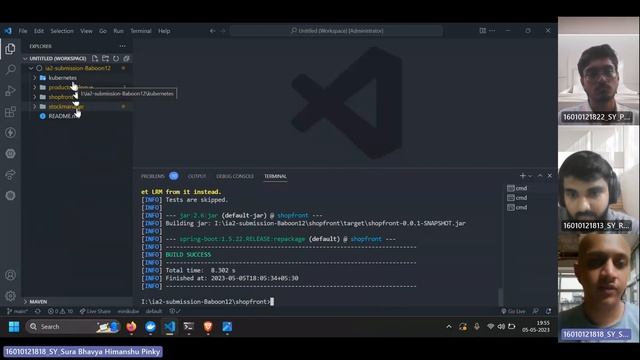Click synchronize changes in status bar

tap(38, 311)
